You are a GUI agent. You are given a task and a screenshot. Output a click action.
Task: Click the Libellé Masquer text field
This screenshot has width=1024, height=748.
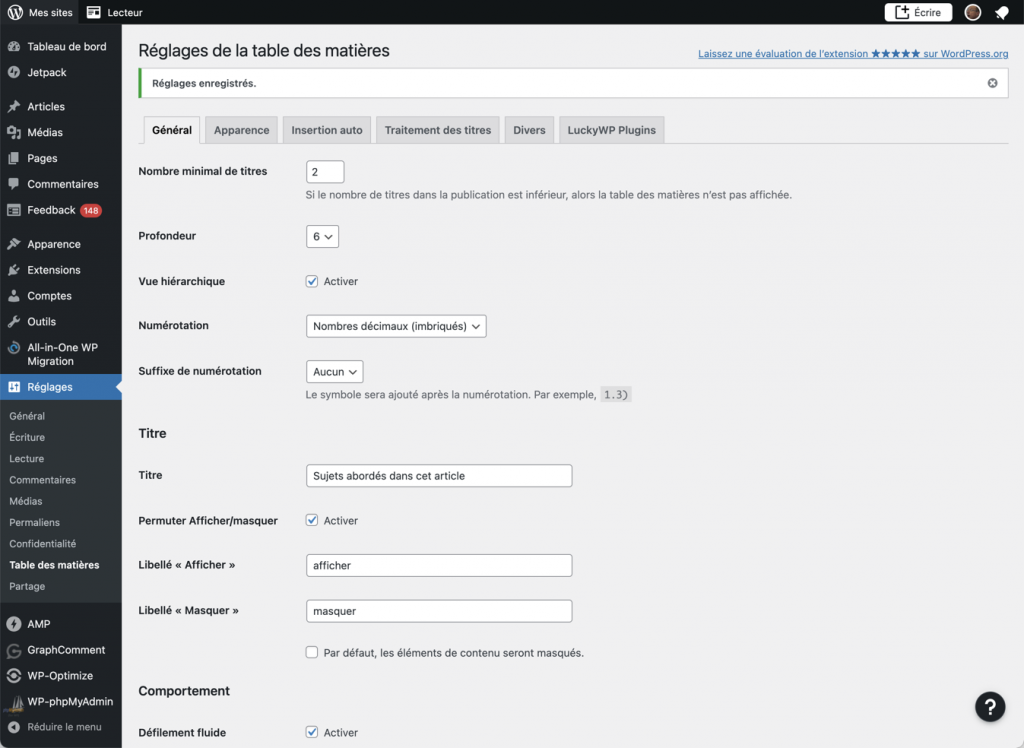439,611
